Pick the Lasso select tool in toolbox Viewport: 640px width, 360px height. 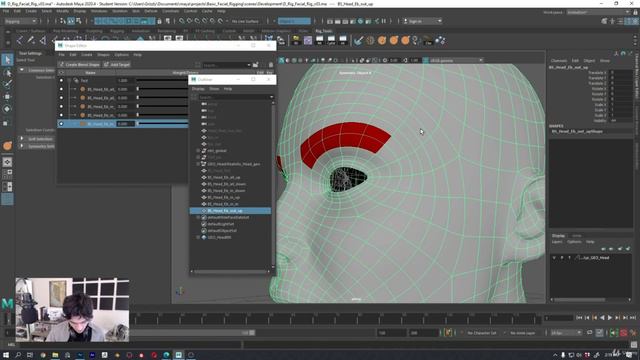(7, 73)
